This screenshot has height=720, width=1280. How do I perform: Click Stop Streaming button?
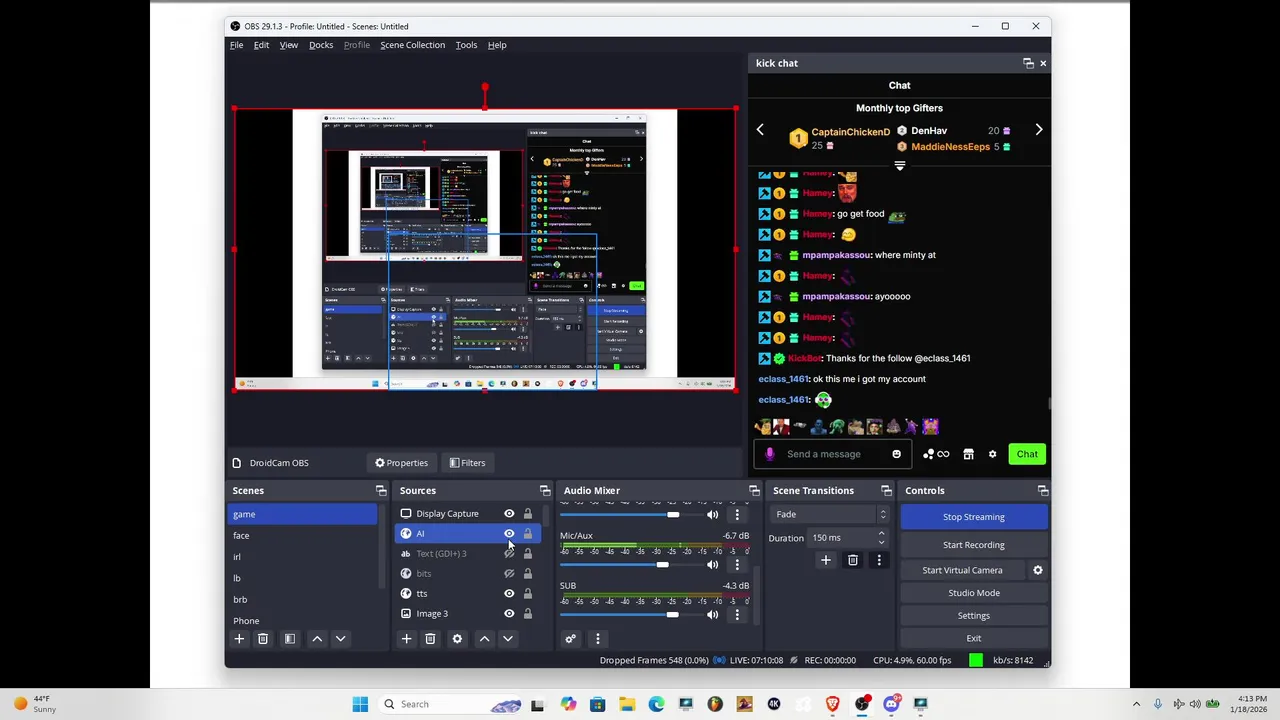974,517
